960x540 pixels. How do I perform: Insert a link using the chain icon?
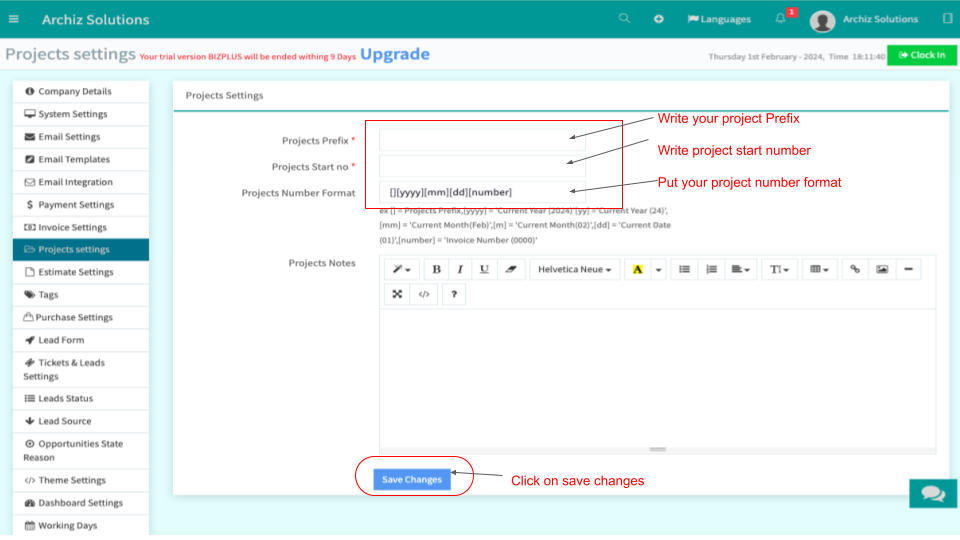coord(855,269)
